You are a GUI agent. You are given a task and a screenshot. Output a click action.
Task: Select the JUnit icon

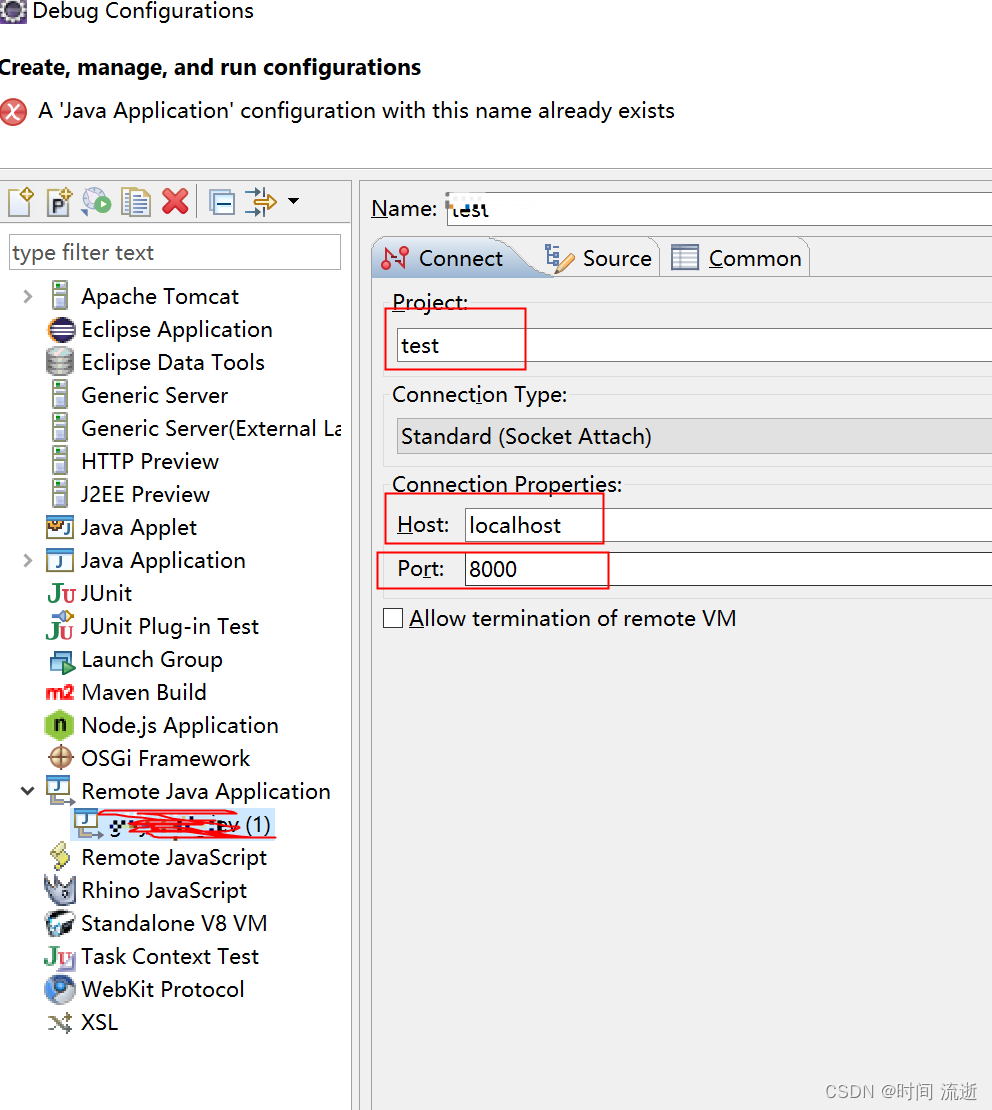(x=61, y=593)
